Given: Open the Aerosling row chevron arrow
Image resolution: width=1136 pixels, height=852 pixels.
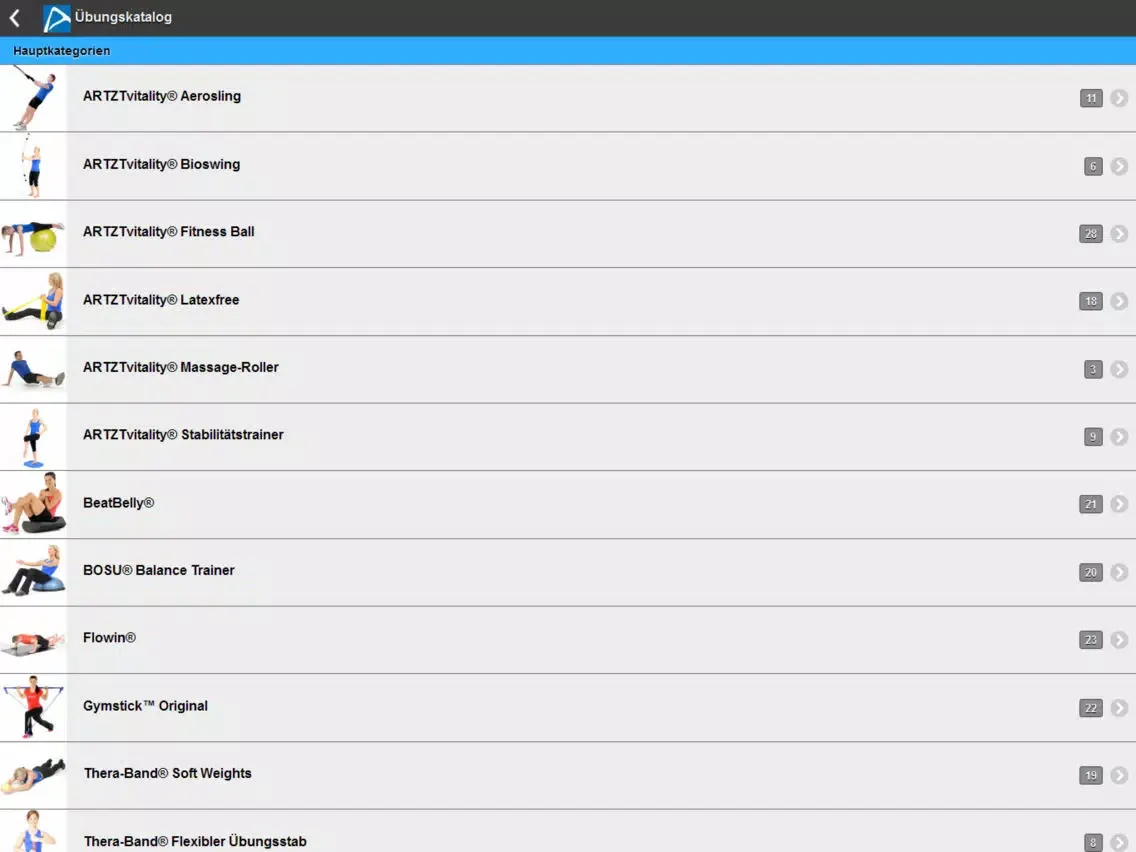Looking at the screenshot, I should tap(1119, 98).
